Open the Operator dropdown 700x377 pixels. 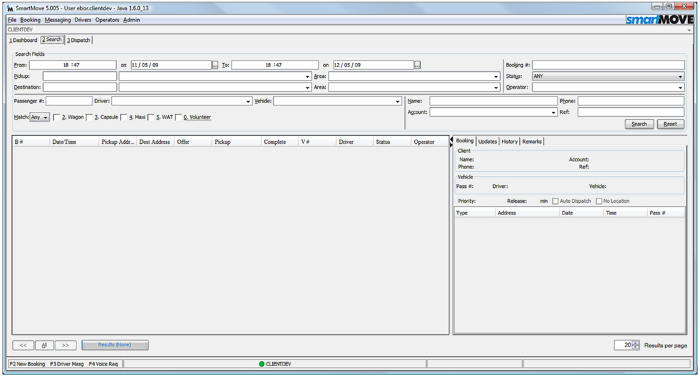(x=608, y=88)
